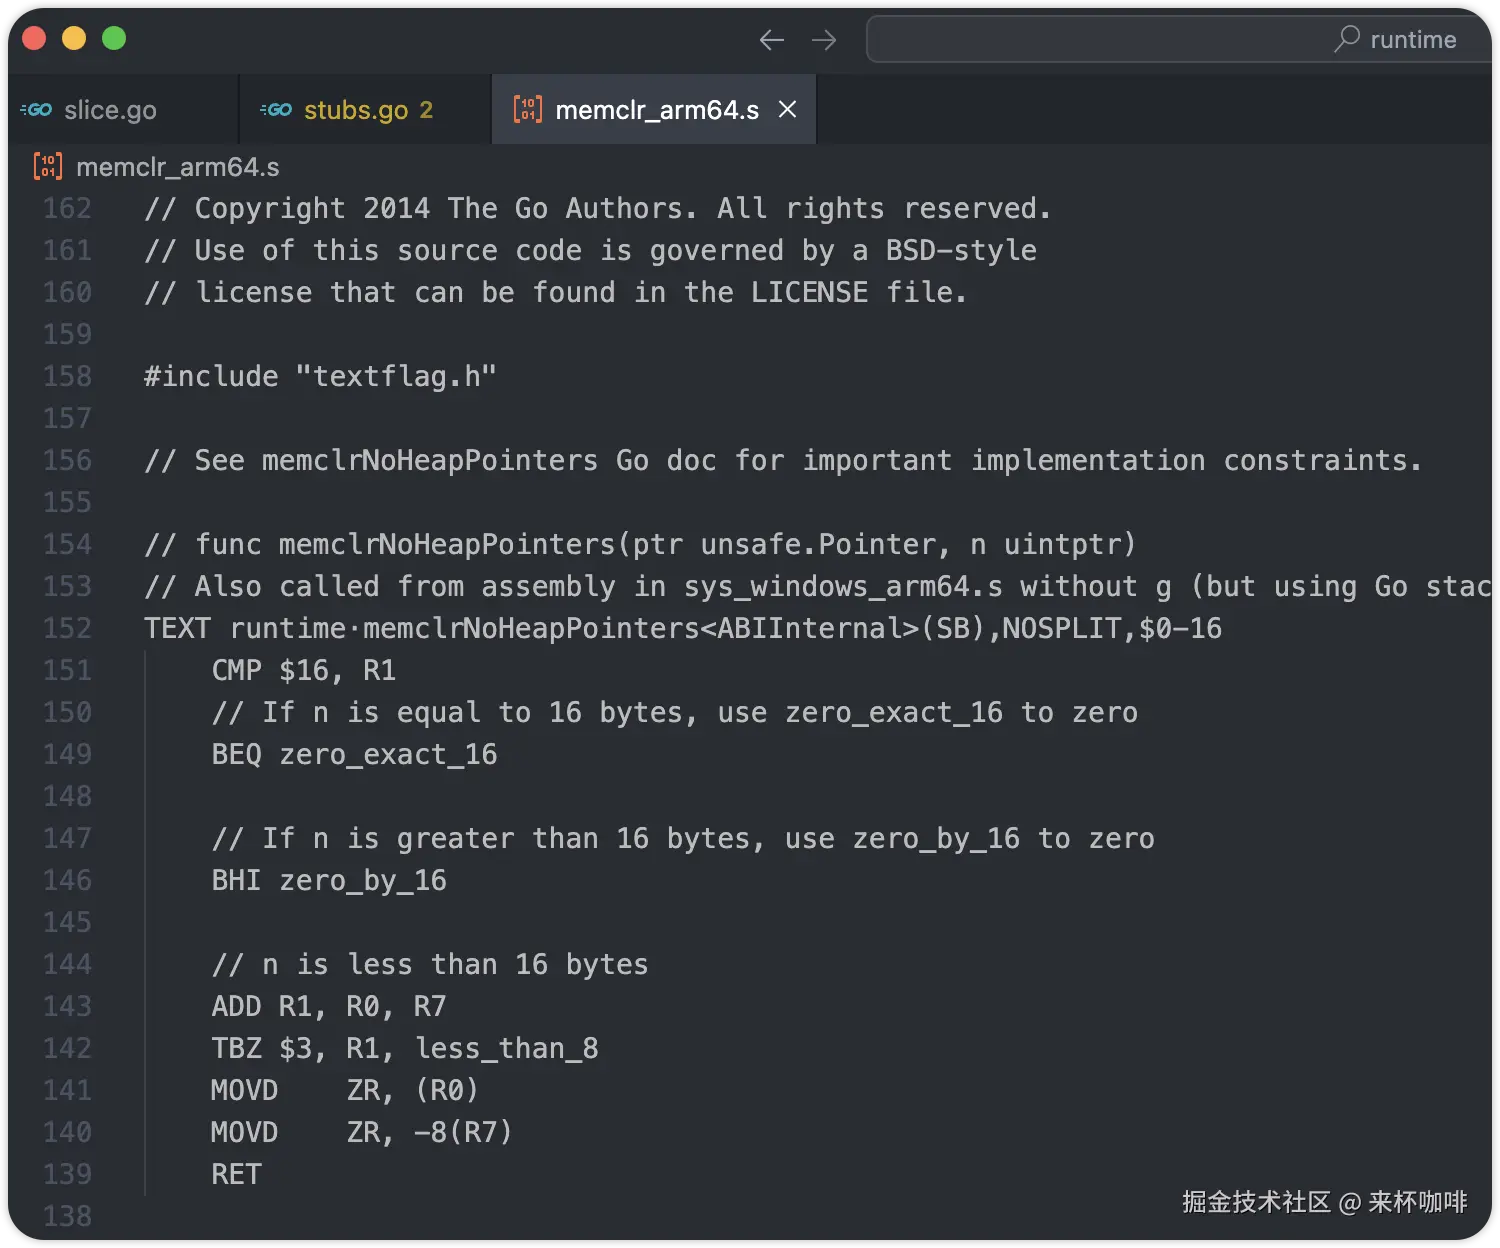1500x1248 pixels.
Task: Click line number 158 in the gutter
Action: (x=67, y=376)
